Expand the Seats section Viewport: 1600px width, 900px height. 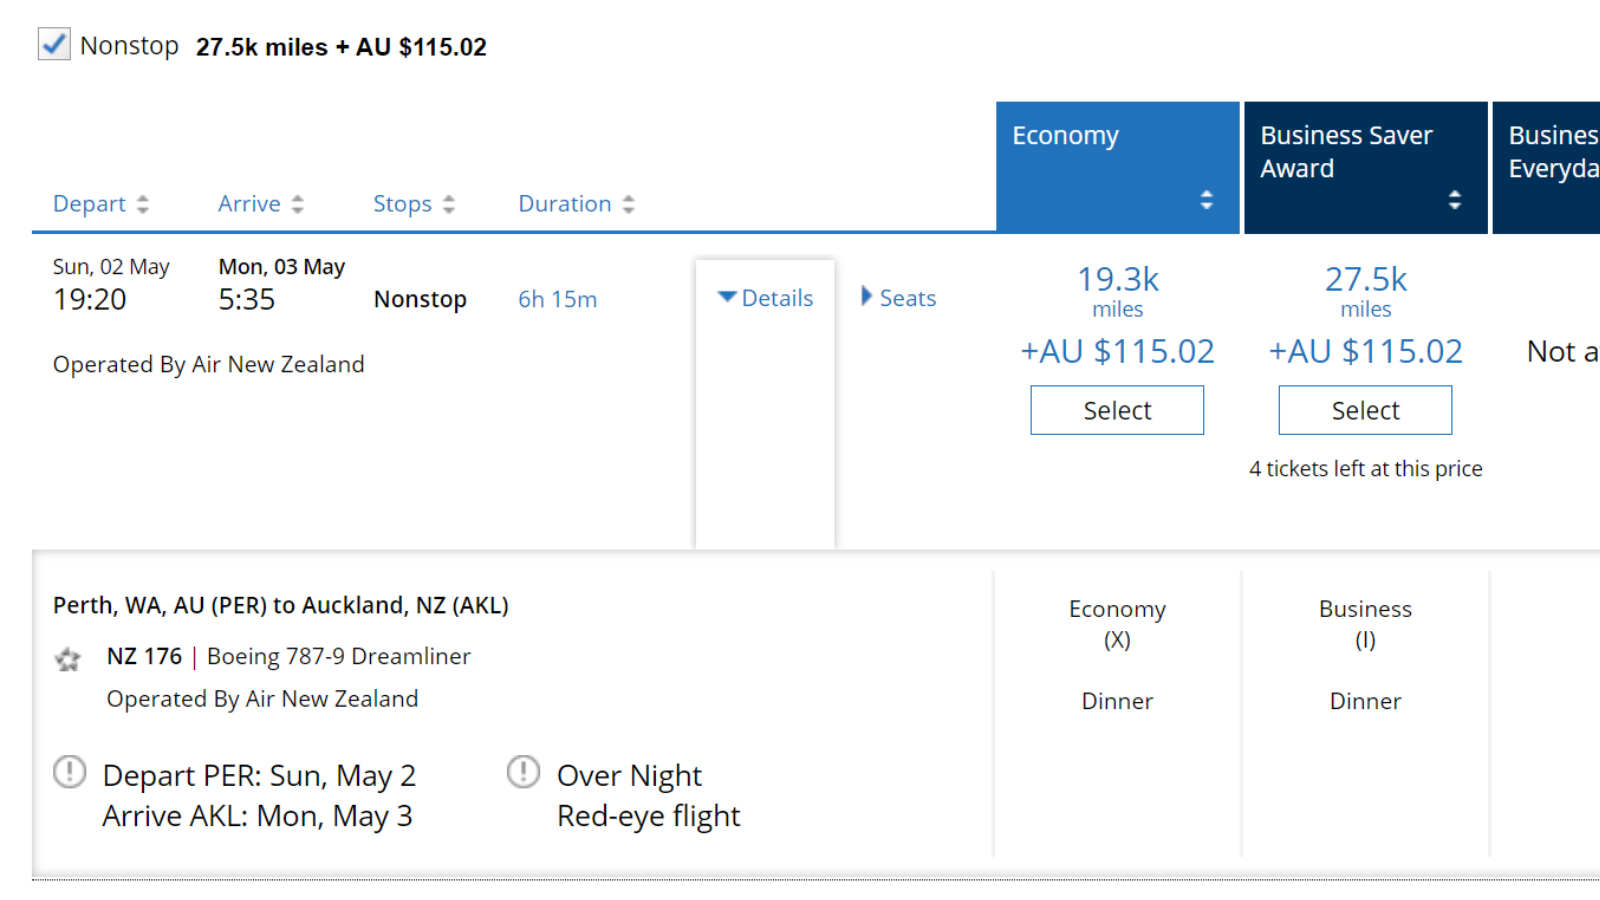click(899, 298)
